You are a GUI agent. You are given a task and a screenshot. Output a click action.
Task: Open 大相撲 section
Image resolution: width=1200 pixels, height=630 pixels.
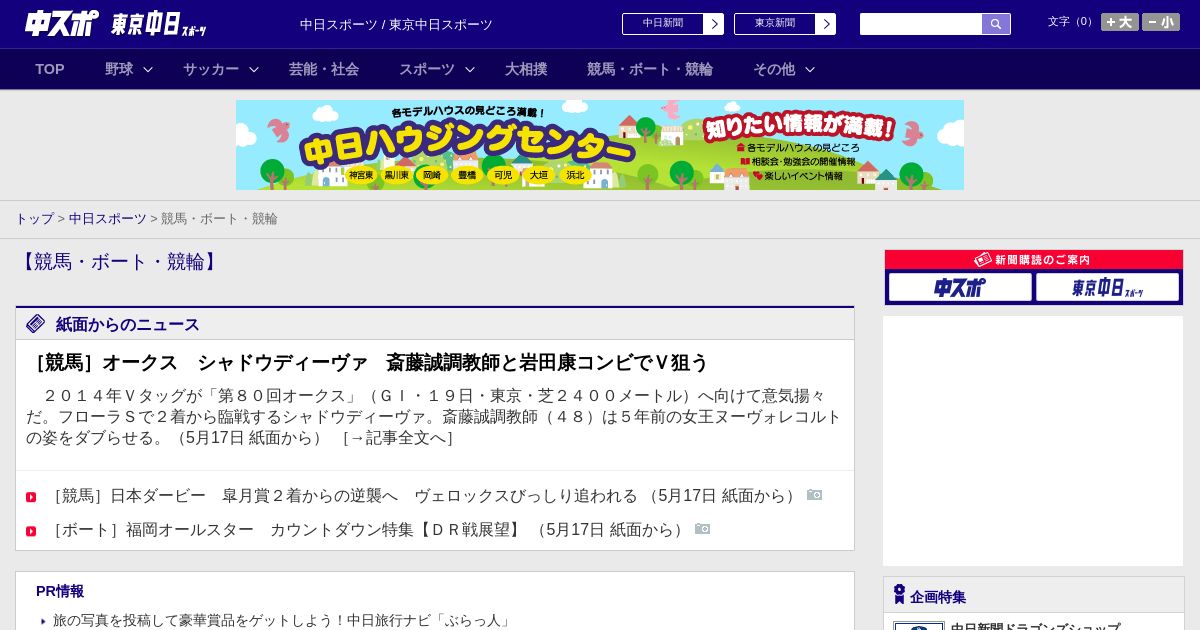(526, 69)
